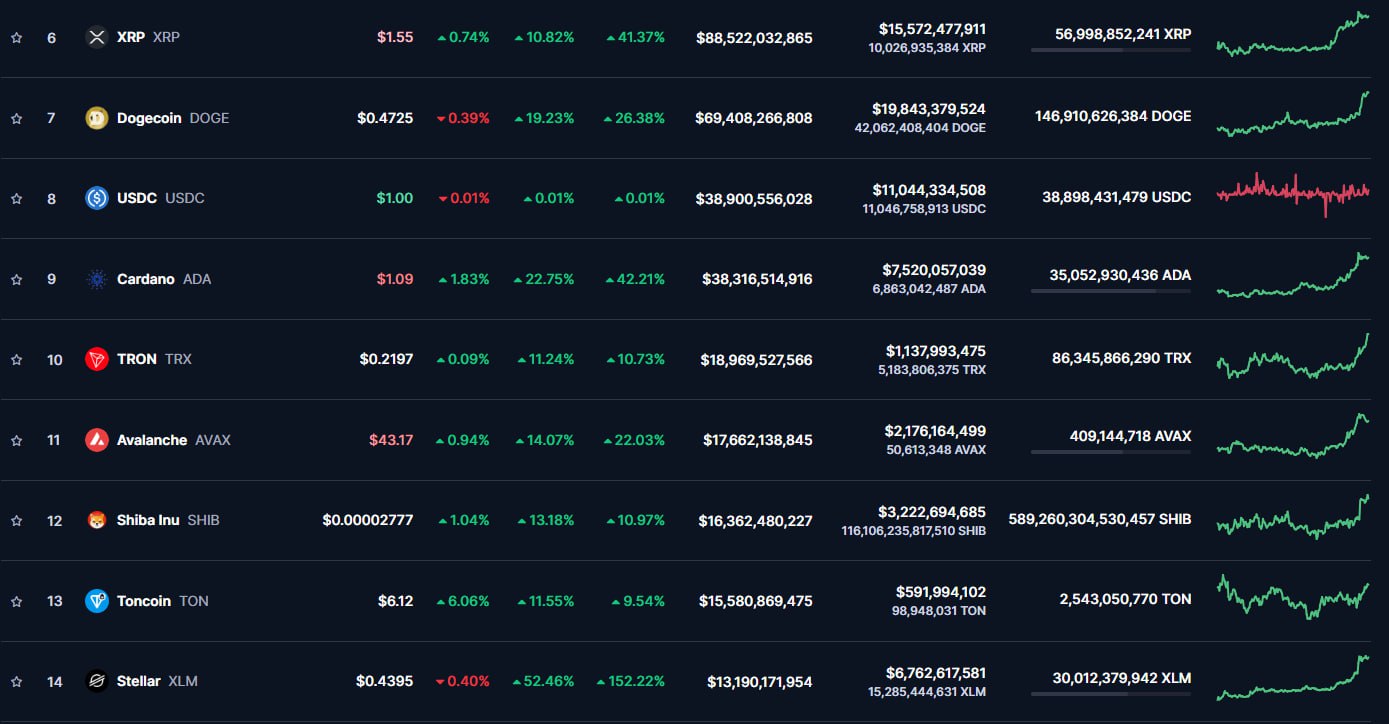The height and width of the screenshot is (724, 1389).
Task: Open the USDC coin page link
Action: click(160, 198)
